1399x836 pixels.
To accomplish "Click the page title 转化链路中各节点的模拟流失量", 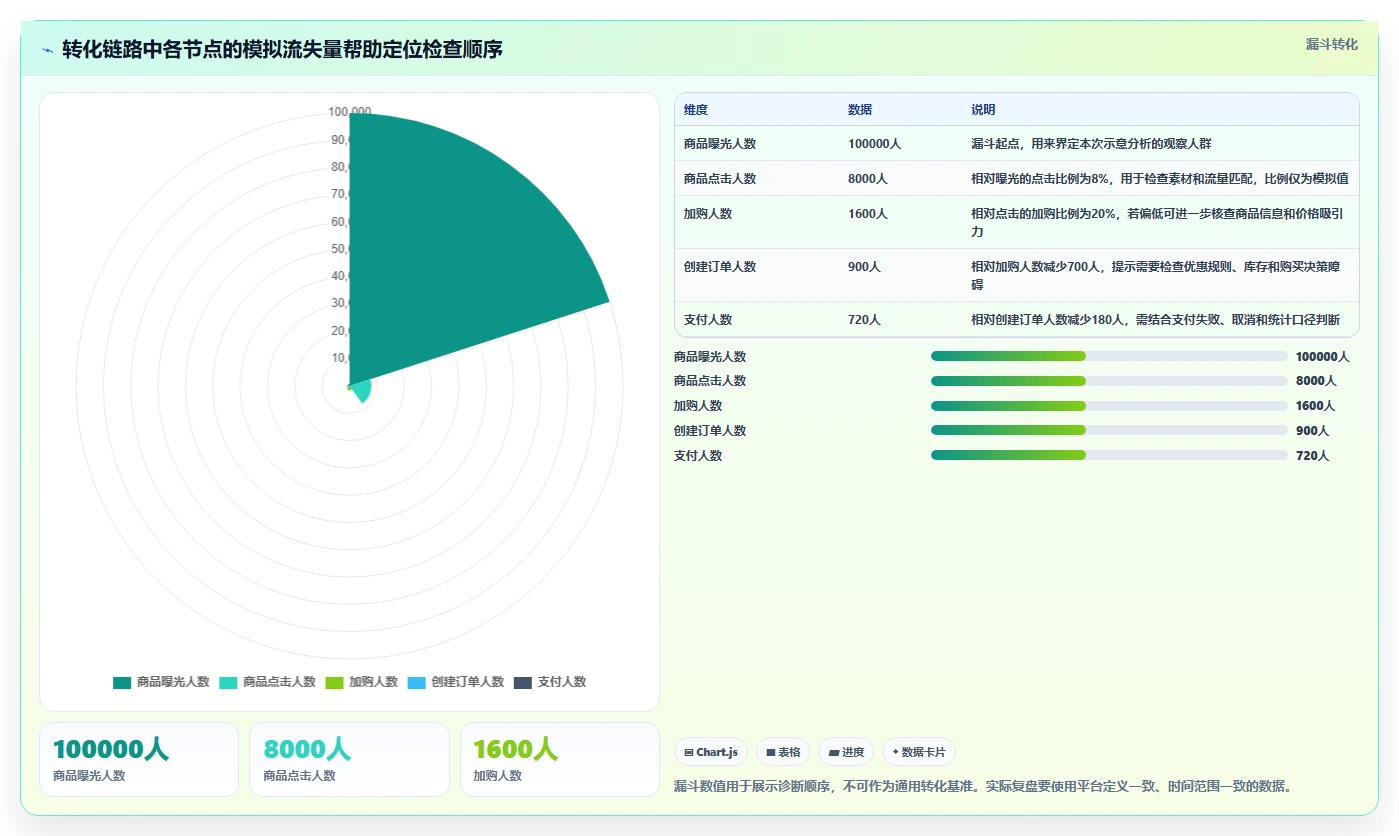I will (x=282, y=49).
